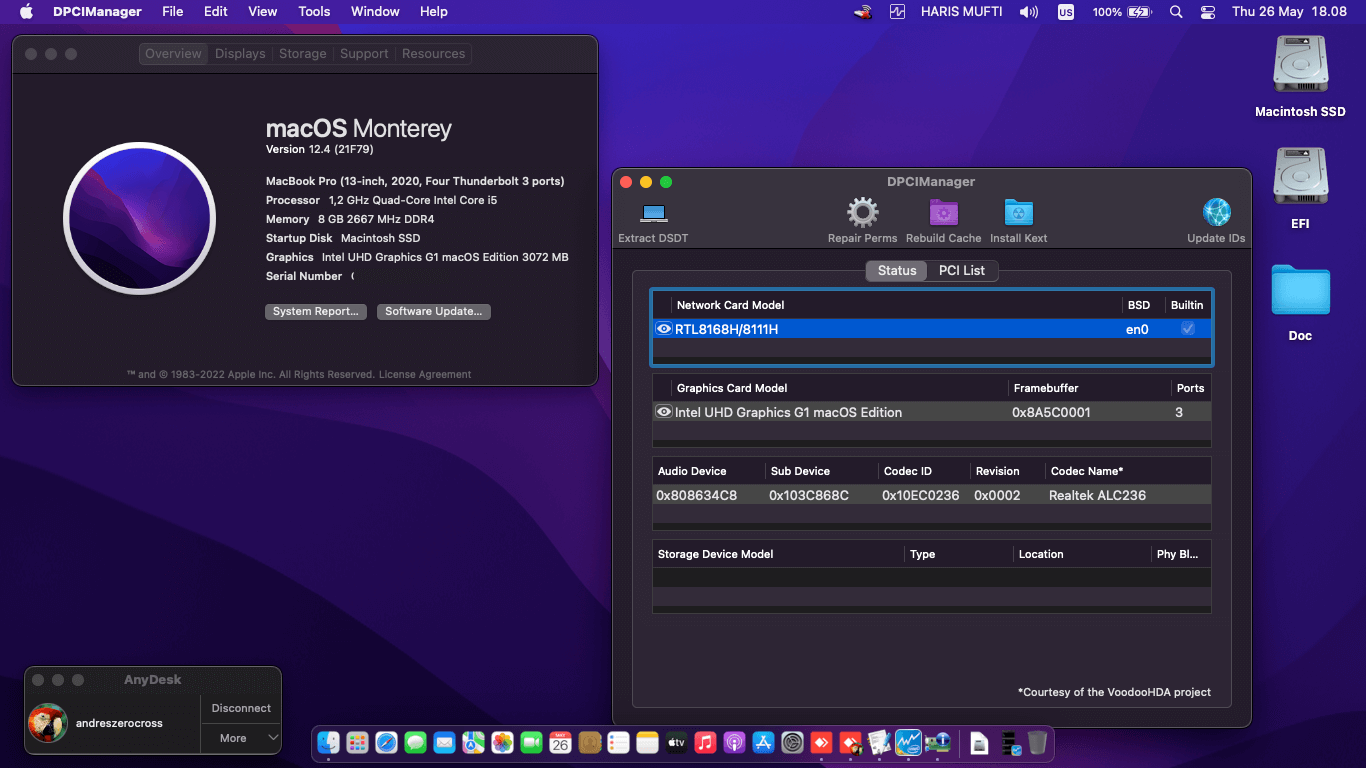
Task: Open the Messages app in the Dock
Action: pyautogui.click(x=415, y=742)
